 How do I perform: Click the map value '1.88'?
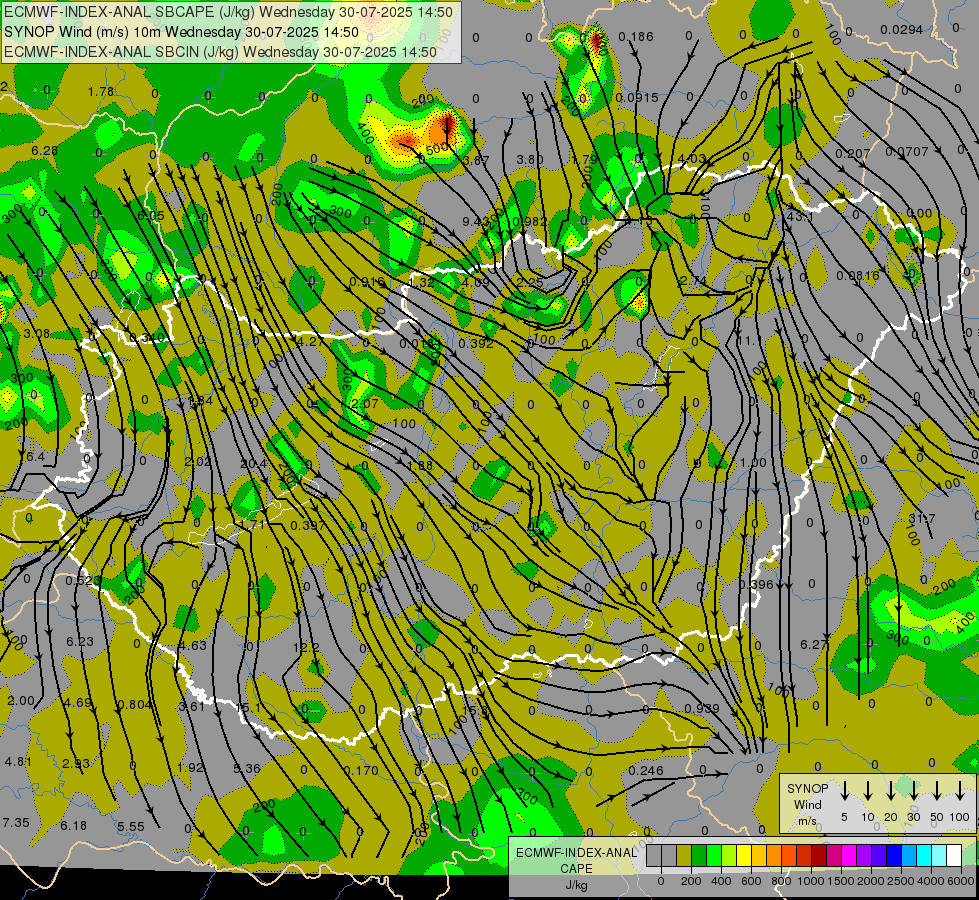[420, 465]
